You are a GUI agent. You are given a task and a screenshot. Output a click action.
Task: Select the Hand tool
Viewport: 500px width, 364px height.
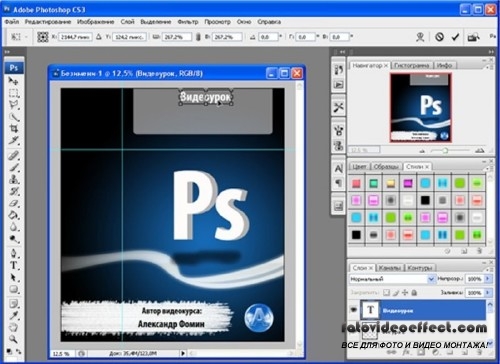tap(13, 327)
